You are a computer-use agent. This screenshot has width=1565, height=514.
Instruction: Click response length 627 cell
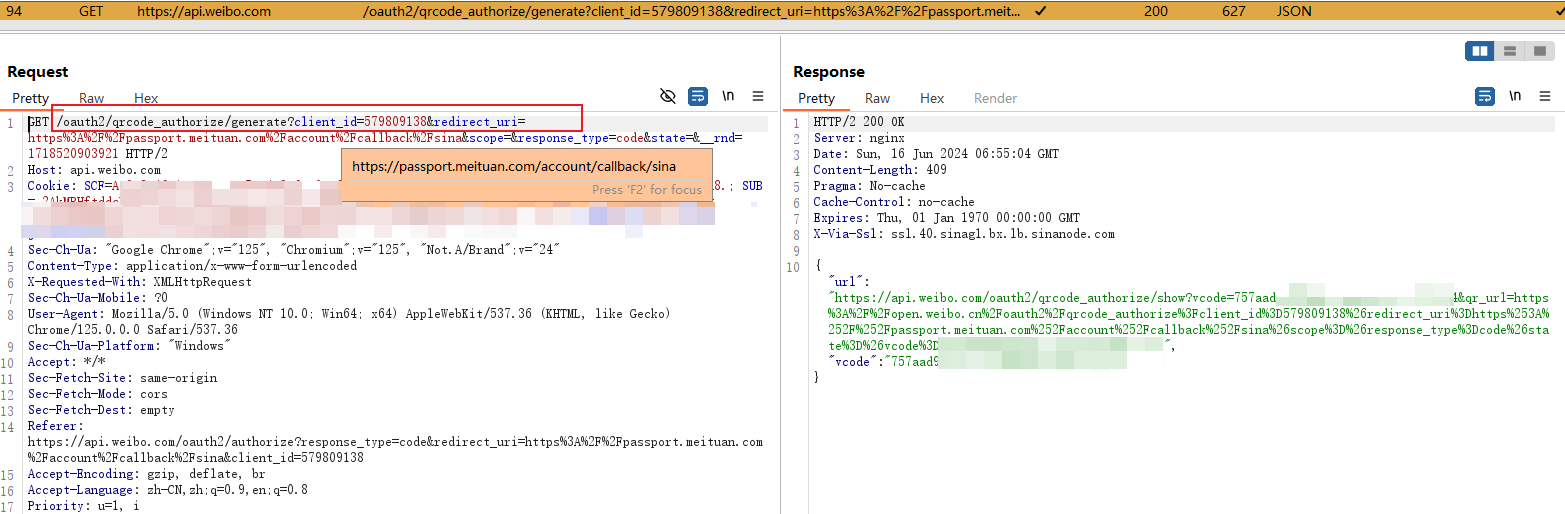(x=1234, y=12)
